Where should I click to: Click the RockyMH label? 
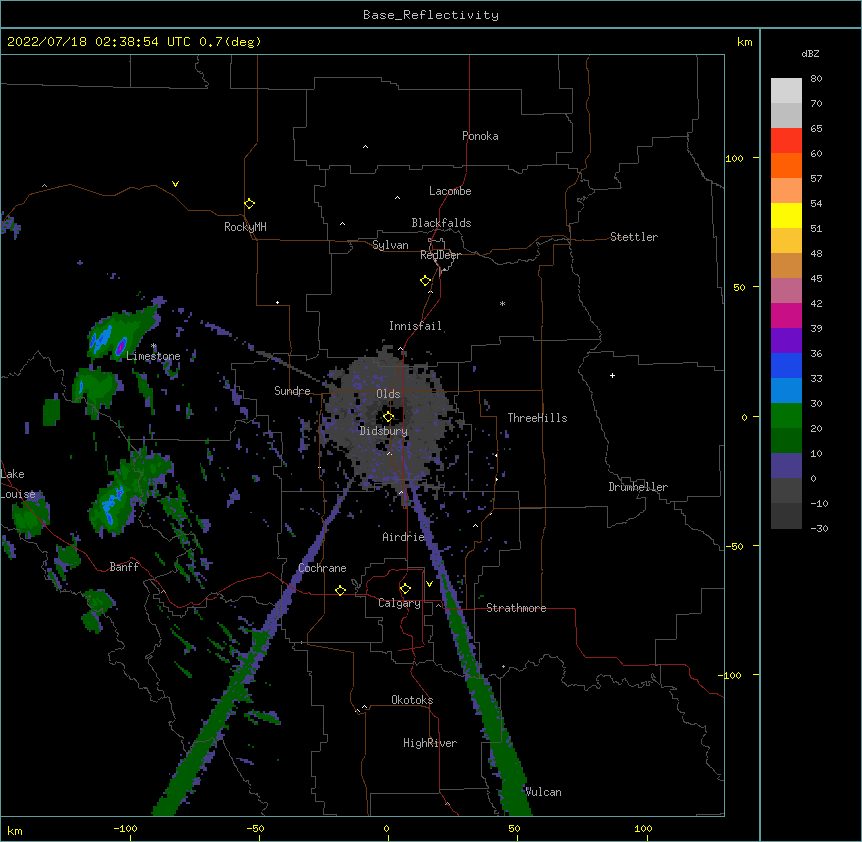(x=245, y=227)
